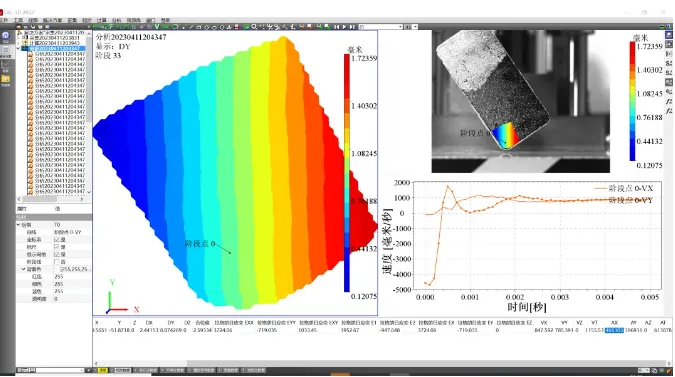
Task: Open the 分析 menu
Action: 116,20
